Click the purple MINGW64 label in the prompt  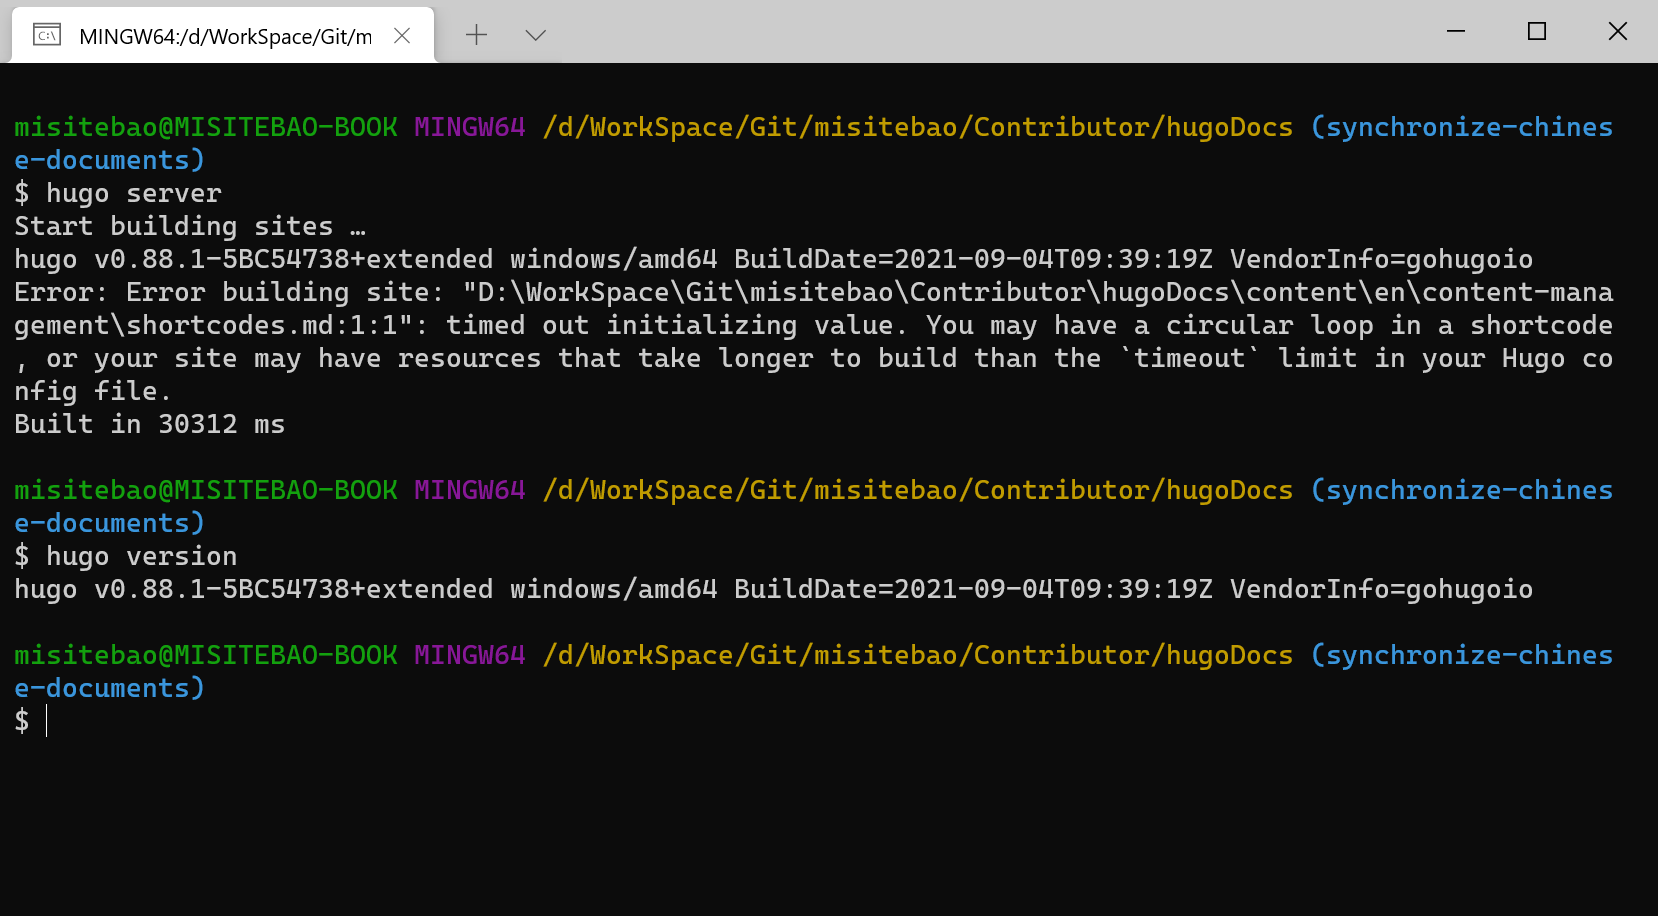pyautogui.click(x=469, y=127)
